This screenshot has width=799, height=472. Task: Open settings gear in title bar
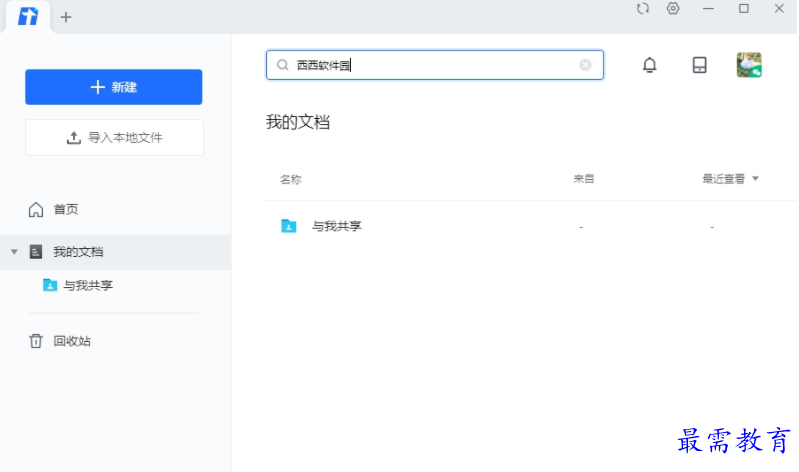pos(673,9)
